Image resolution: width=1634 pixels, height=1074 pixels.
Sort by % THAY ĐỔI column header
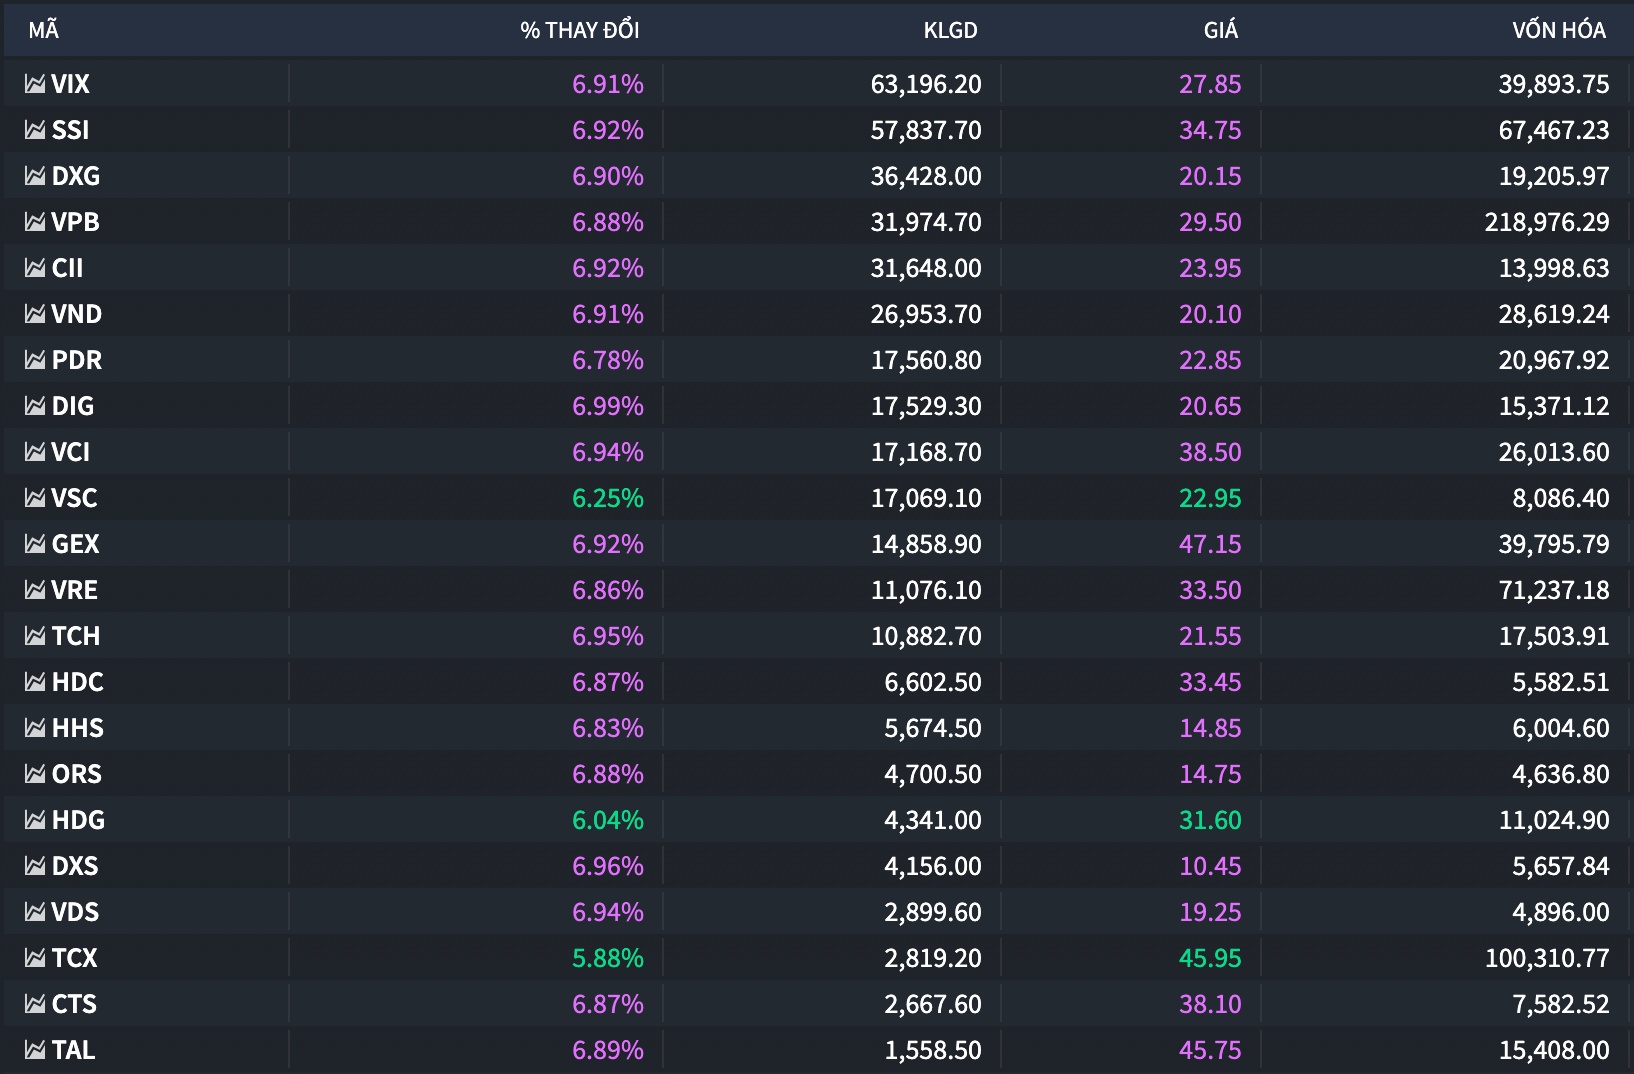click(x=579, y=30)
